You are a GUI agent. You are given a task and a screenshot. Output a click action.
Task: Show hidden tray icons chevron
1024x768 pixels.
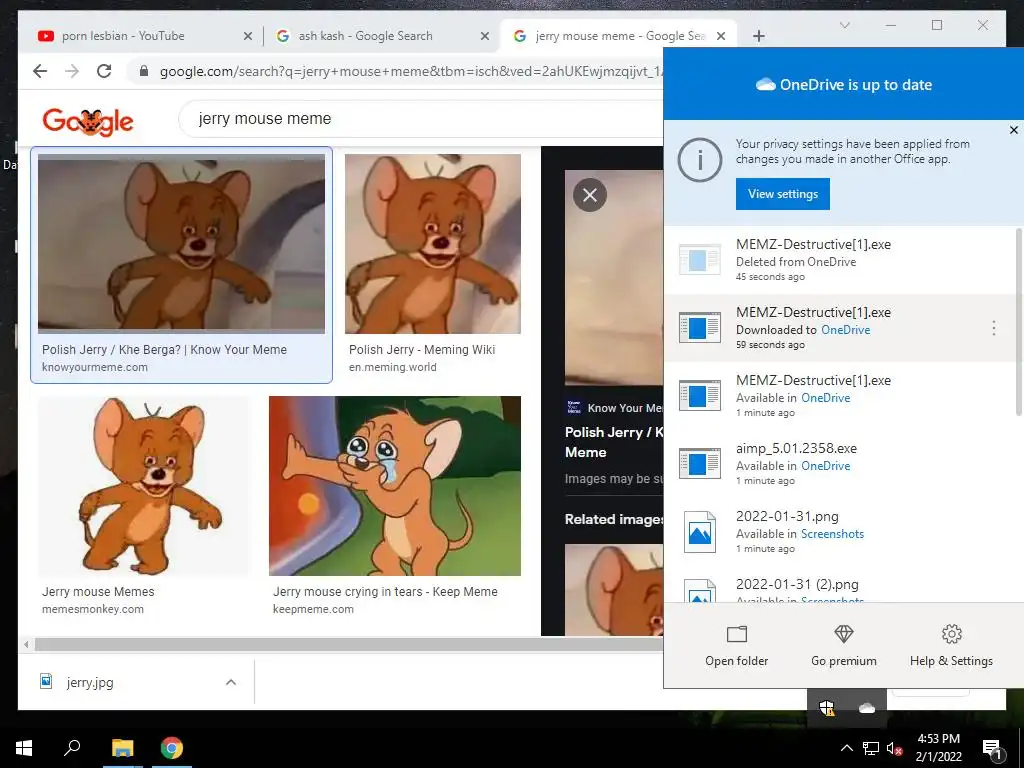(x=846, y=748)
